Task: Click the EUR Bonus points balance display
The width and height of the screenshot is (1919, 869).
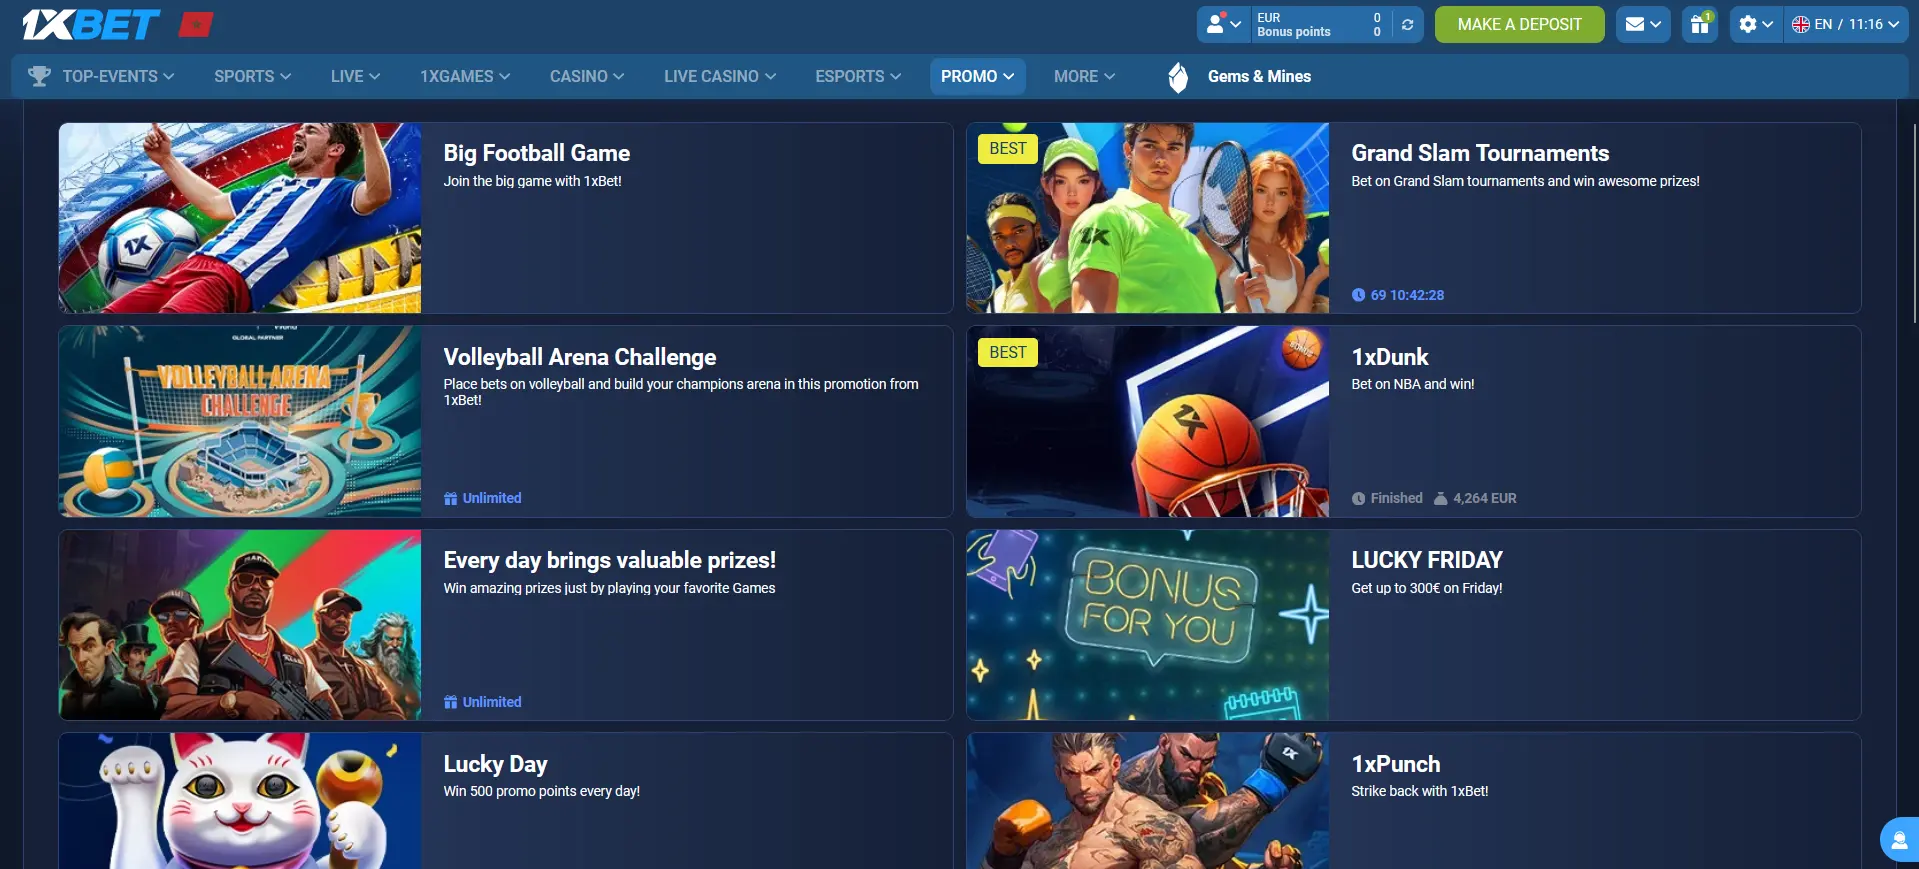Action: coord(1319,25)
